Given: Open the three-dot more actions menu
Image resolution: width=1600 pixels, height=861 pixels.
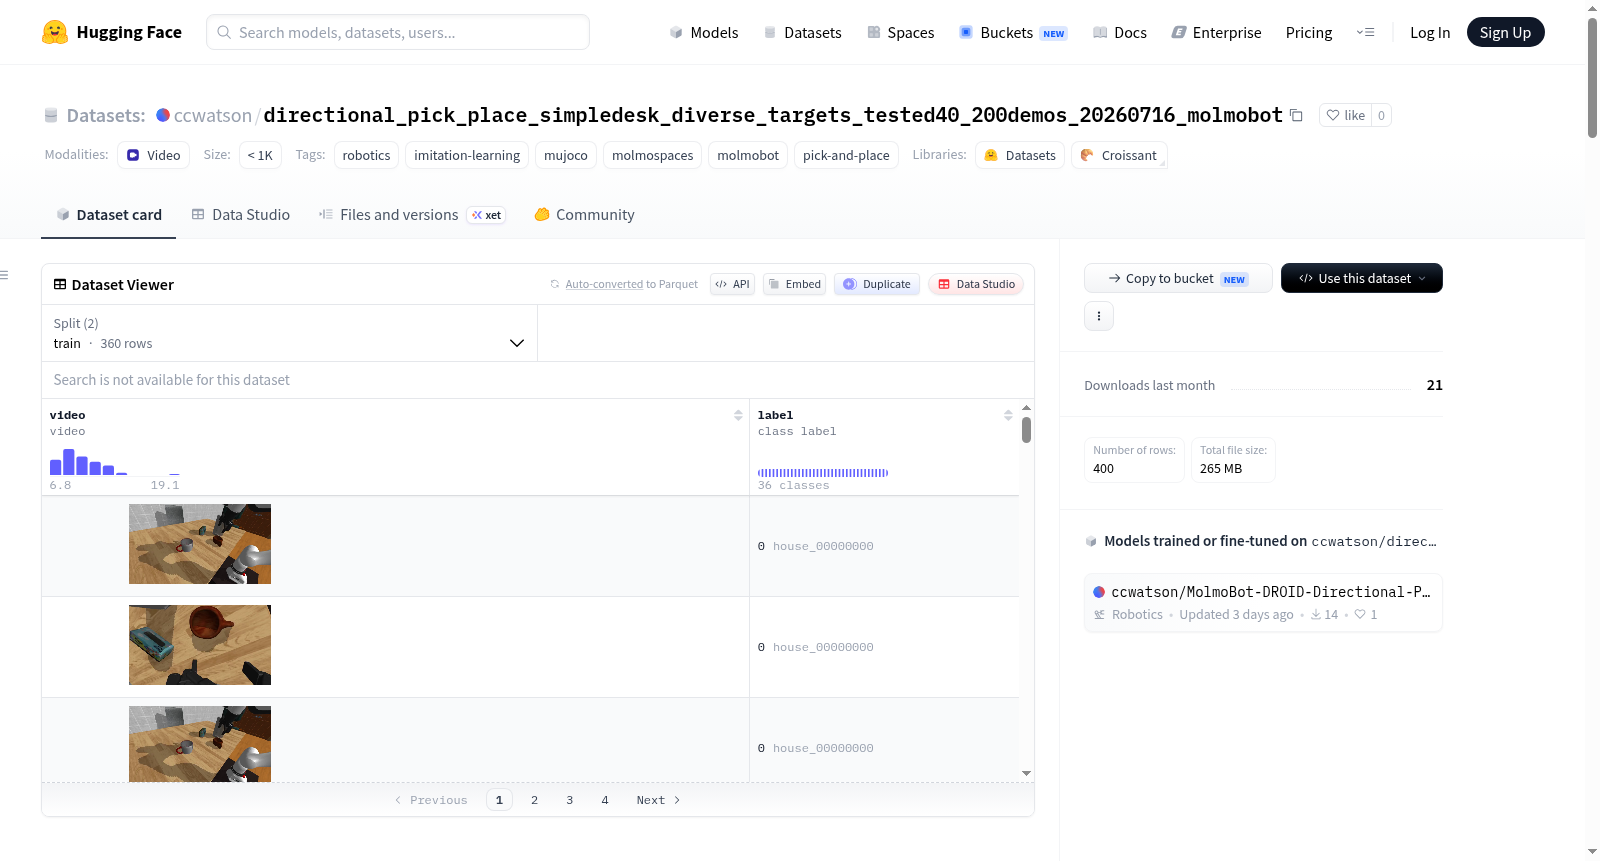Looking at the screenshot, I should pyautogui.click(x=1099, y=316).
